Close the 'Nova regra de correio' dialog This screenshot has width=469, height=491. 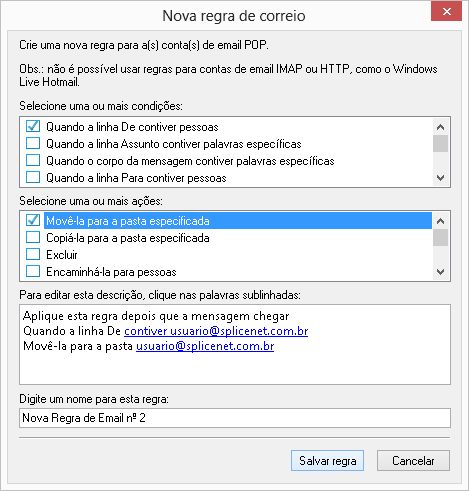447,12
